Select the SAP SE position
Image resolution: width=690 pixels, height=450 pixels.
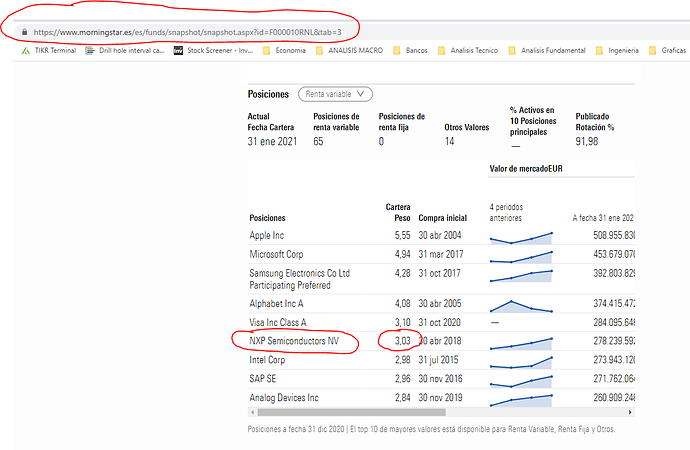263,379
